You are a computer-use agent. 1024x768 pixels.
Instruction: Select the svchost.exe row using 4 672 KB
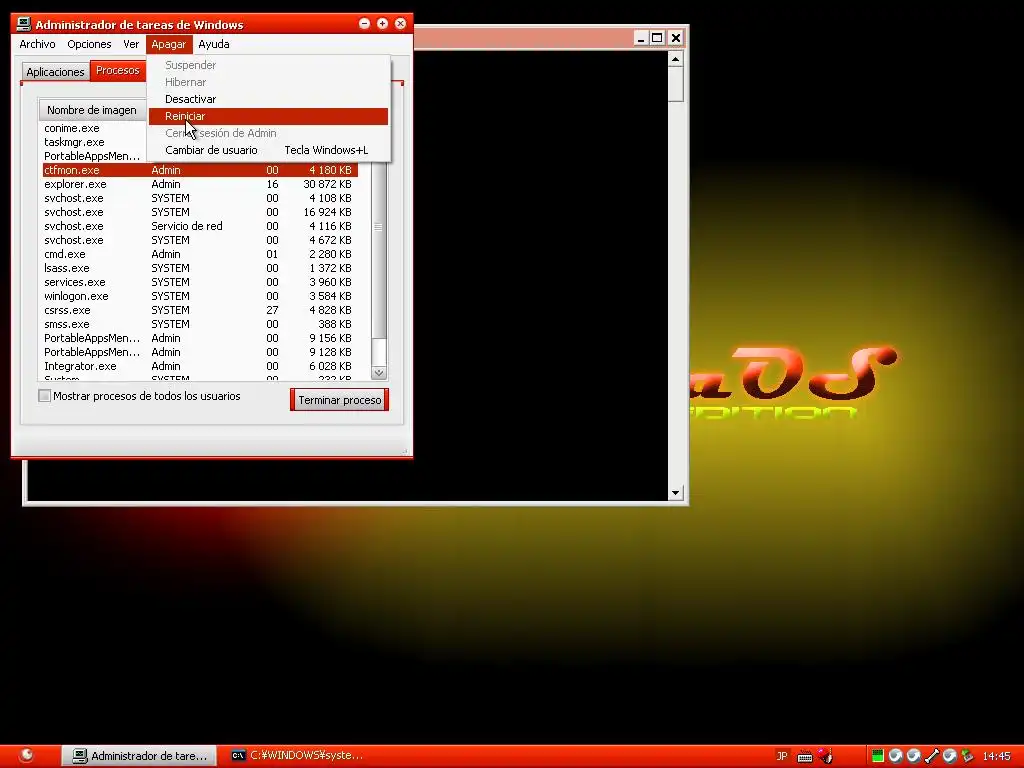pos(200,240)
